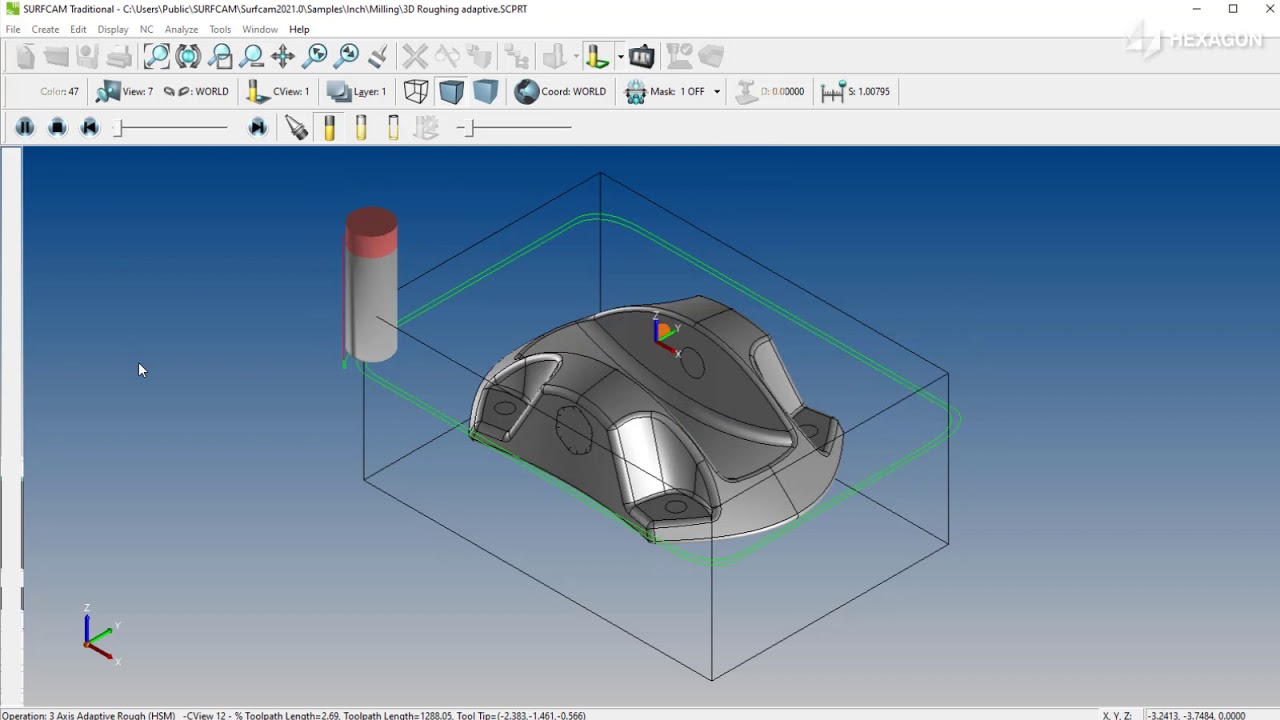Click the X, Y, Z coordinate readout

(1174, 715)
